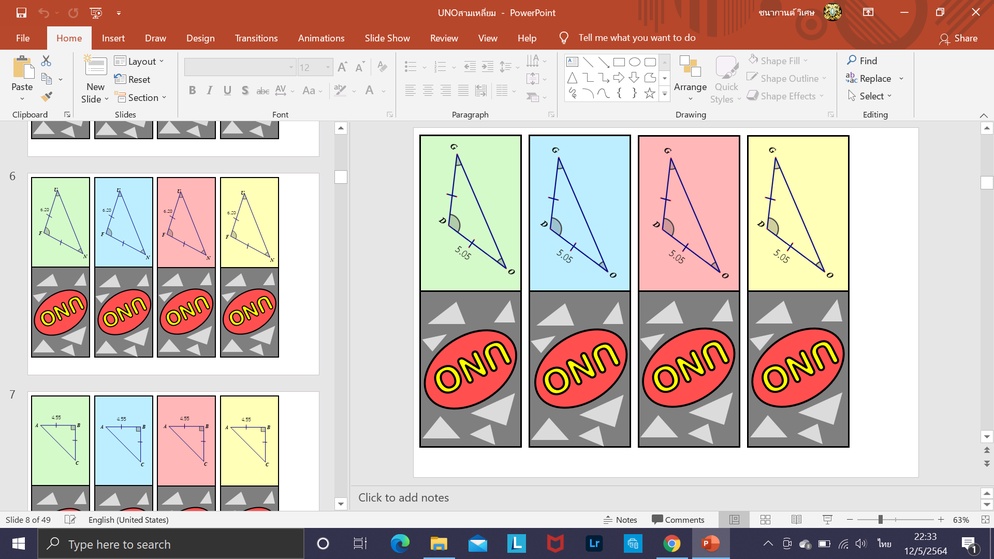Toggle text Shadow formatting
994x559 pixels.
pos(245,91)
